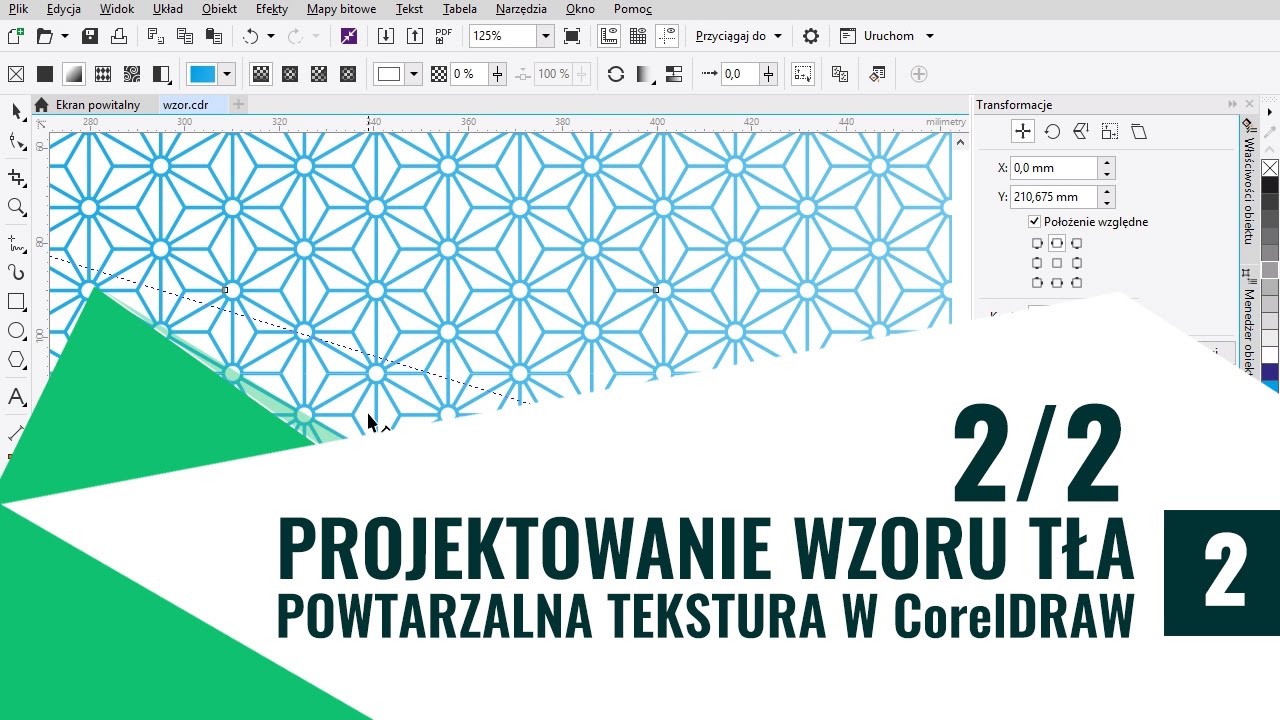Select the bottom-right anchor point
The image size is (1280, 720).
[x=1077, y=282]
